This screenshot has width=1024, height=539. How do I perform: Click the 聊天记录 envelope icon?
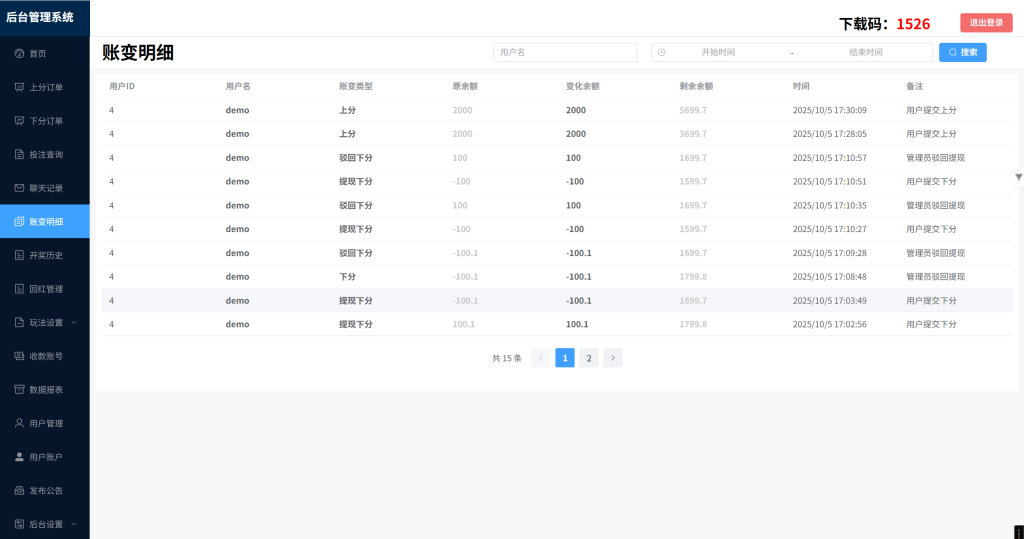pyautogui.click(x=19, y=188)
